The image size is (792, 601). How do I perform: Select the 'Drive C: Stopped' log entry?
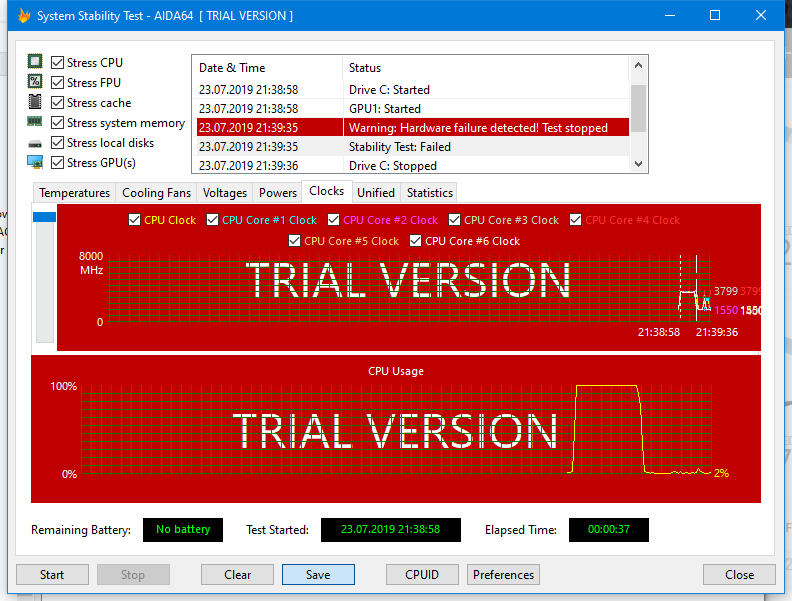[413, 165]
